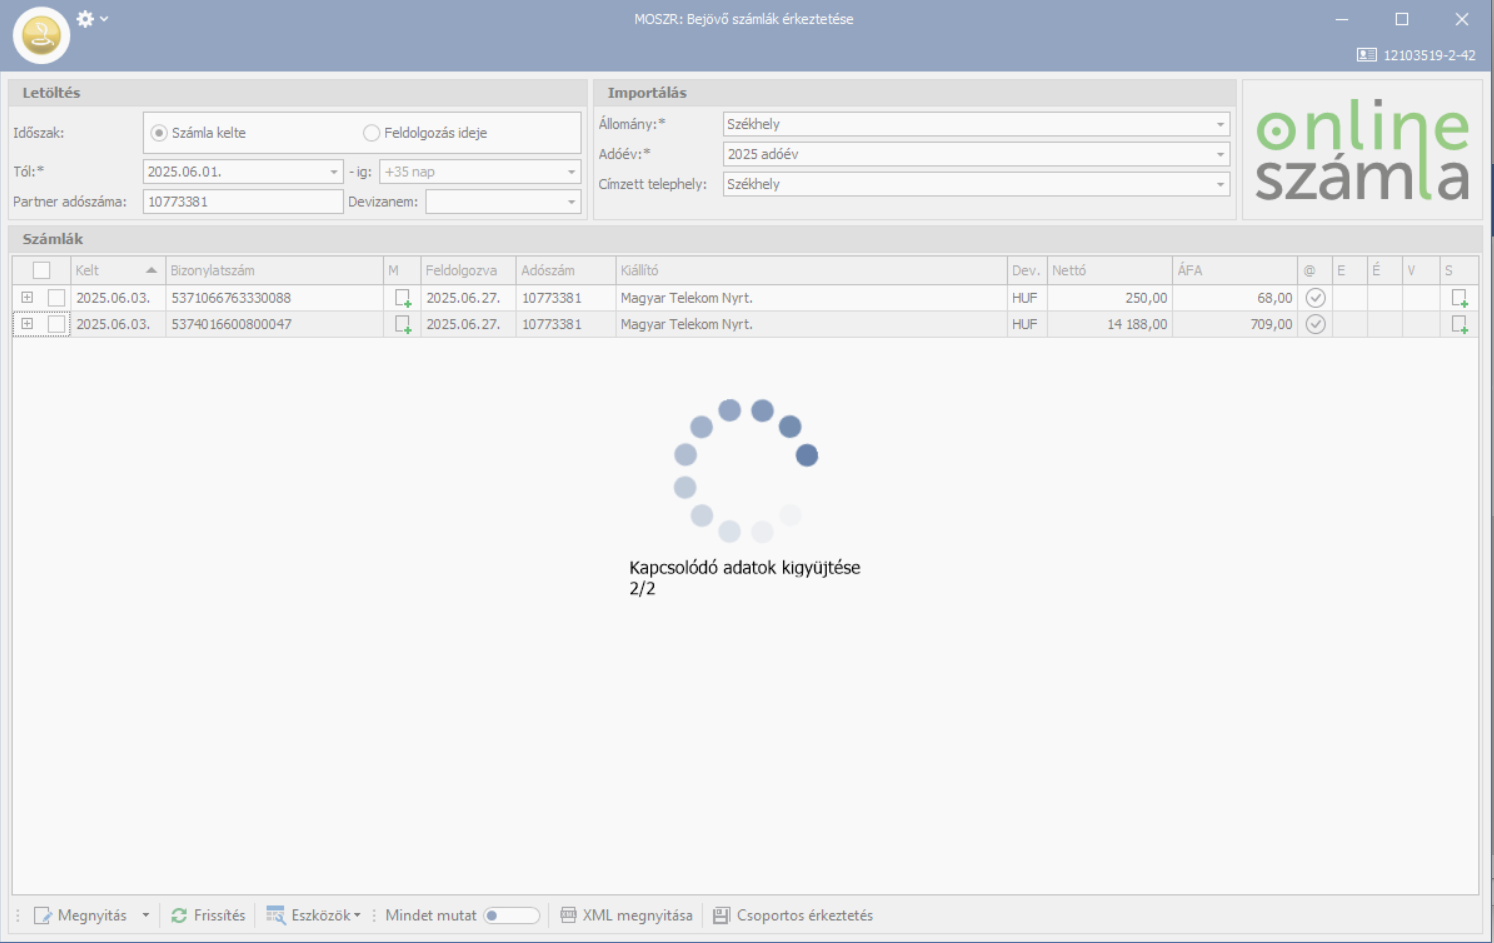Tick the select-all checkbox in the table header
The width and height of the screenshot is (1494, 943).
(x=41, y=270)
